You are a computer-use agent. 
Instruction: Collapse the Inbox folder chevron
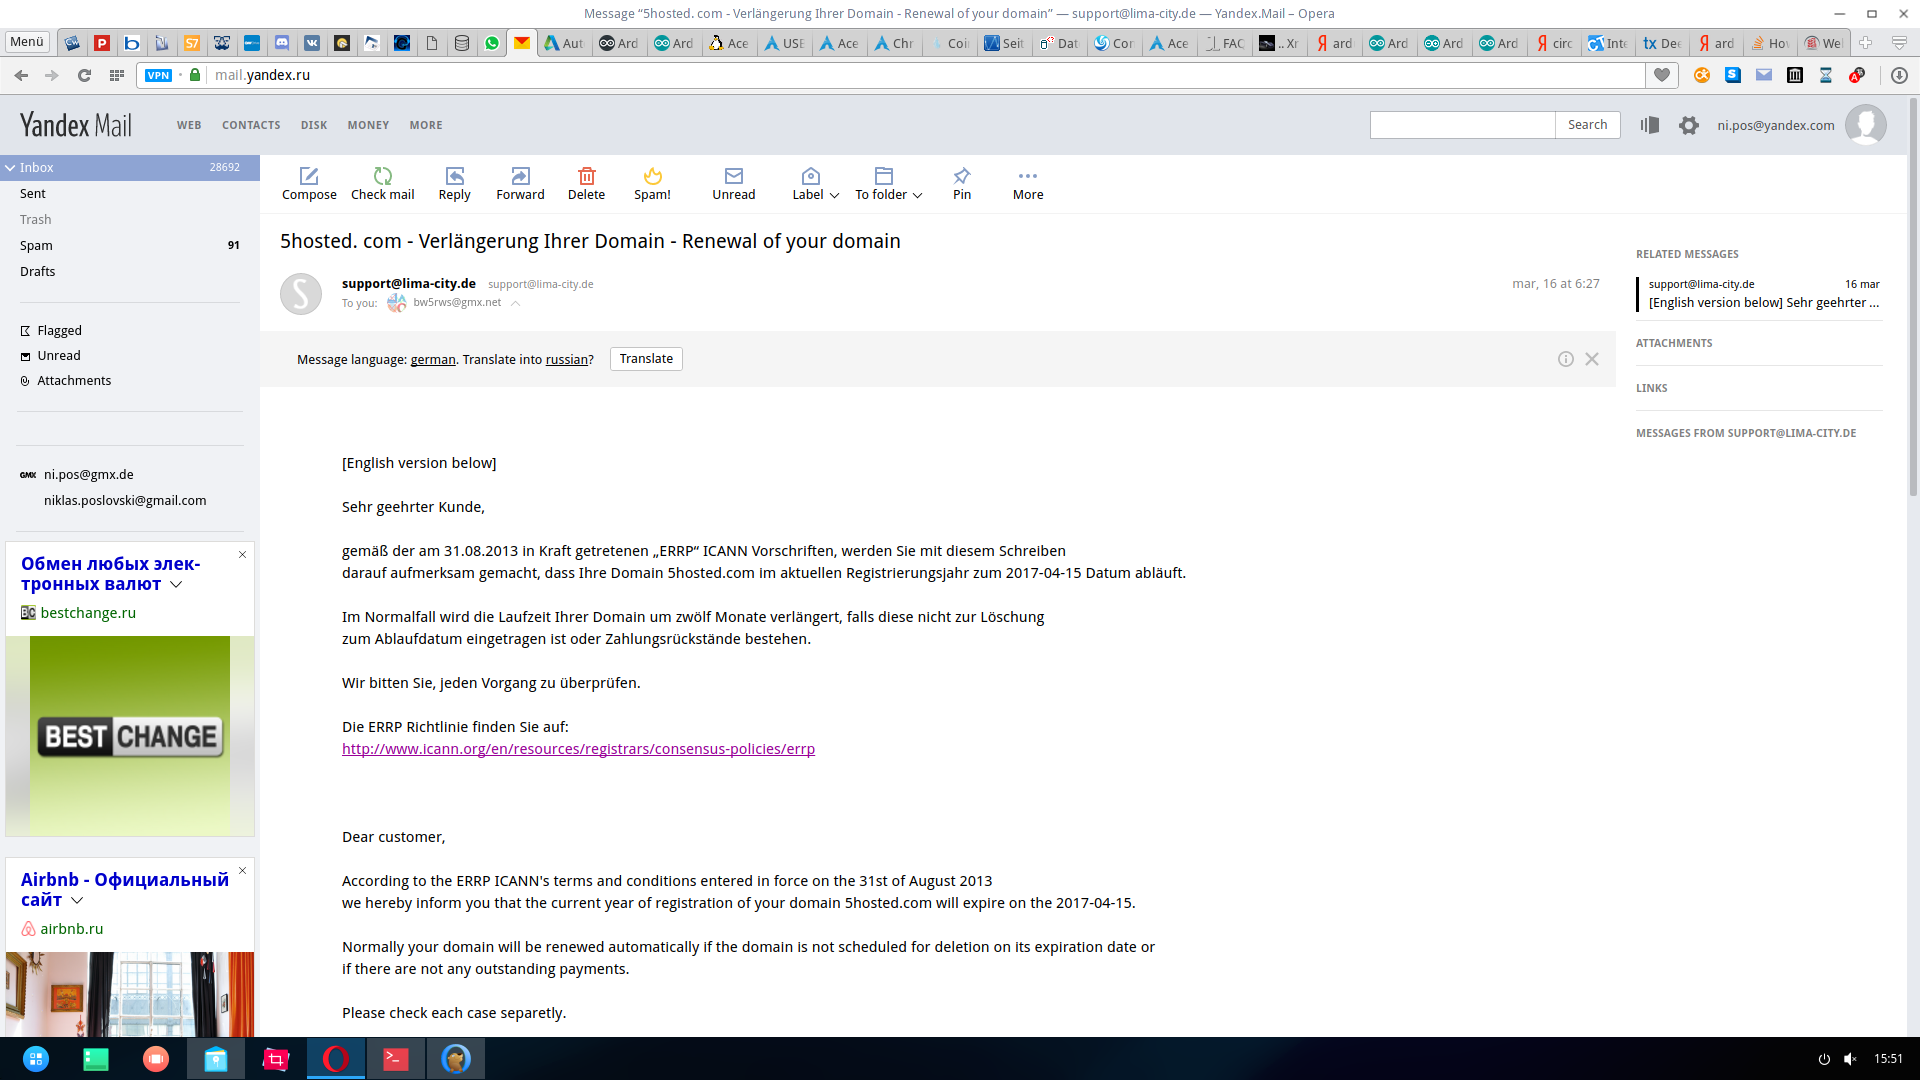point(10,168)
